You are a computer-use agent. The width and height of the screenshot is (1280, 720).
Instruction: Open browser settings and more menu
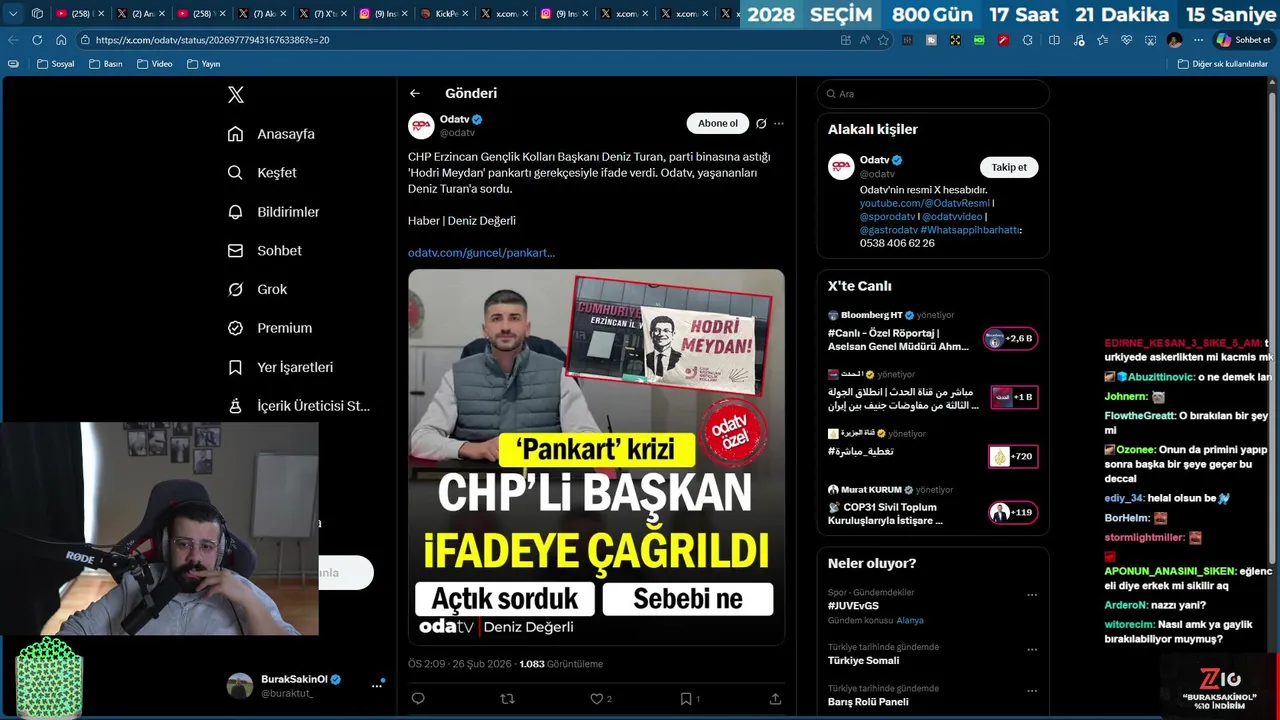pyautogui.click(x=1198, y=40)
